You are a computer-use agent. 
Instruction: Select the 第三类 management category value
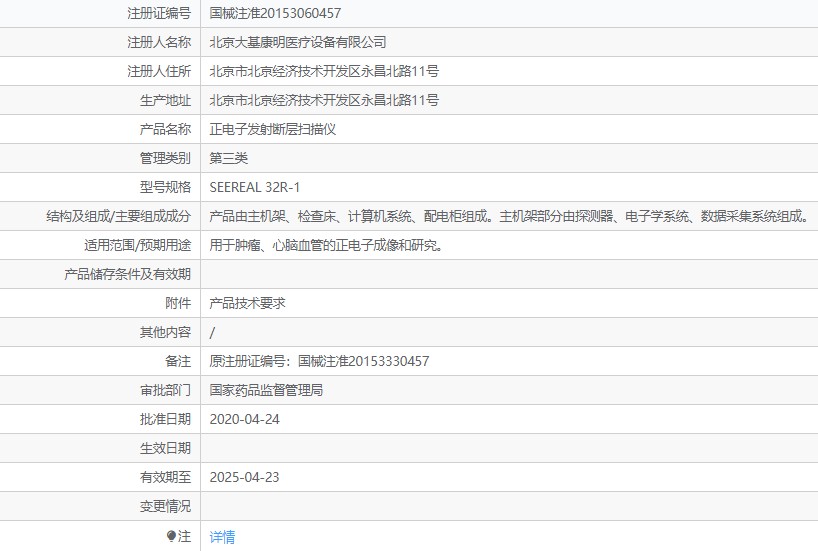coord(228,158)
